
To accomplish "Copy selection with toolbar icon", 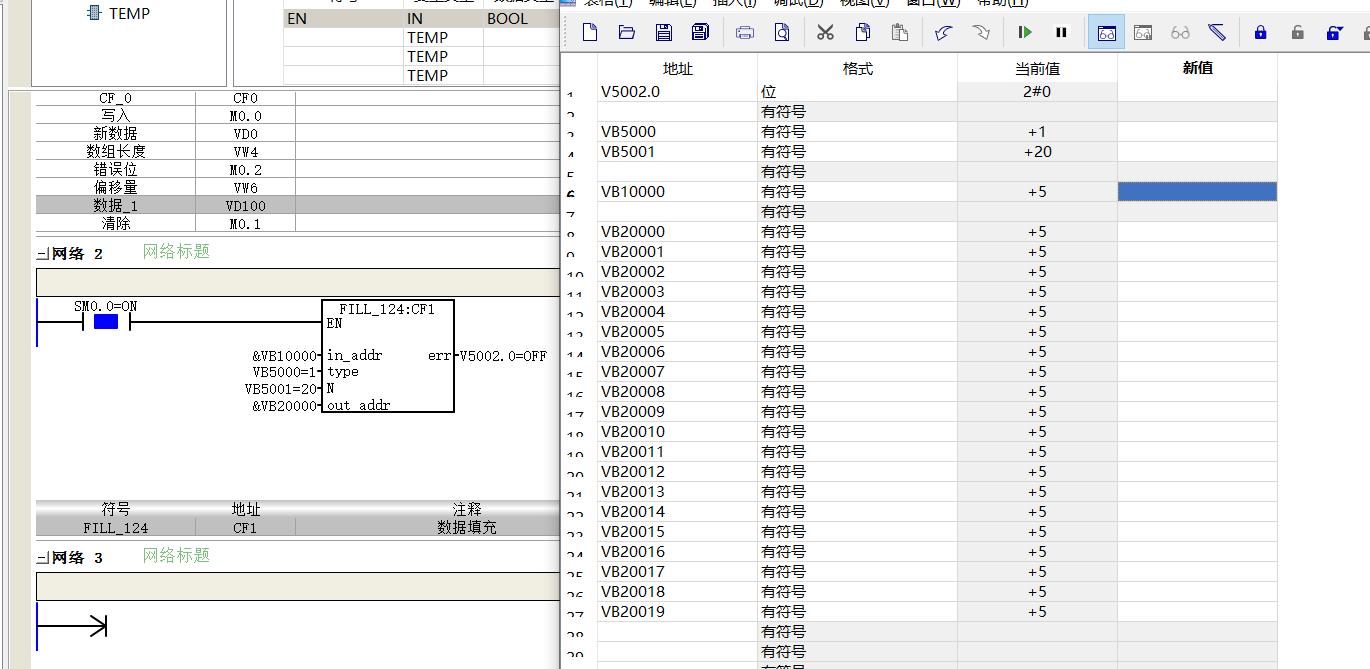I will point(862,32).
